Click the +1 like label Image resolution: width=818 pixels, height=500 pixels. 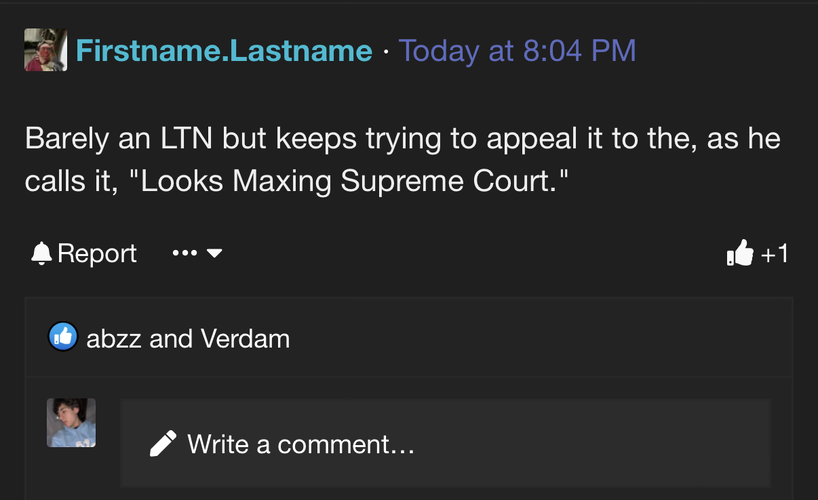pyautogui.click(x=774, y=254)
